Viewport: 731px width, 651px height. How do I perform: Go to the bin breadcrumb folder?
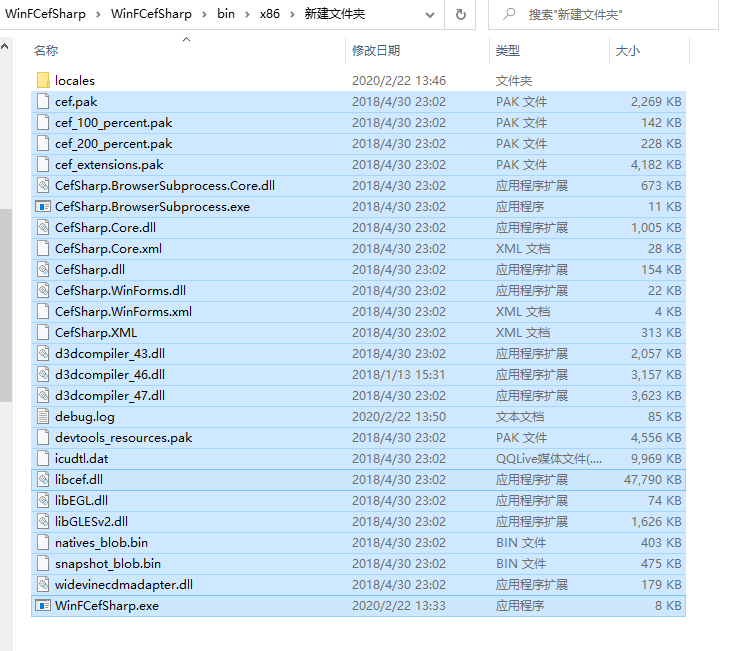pyautogui.click(x=226, y=14)
